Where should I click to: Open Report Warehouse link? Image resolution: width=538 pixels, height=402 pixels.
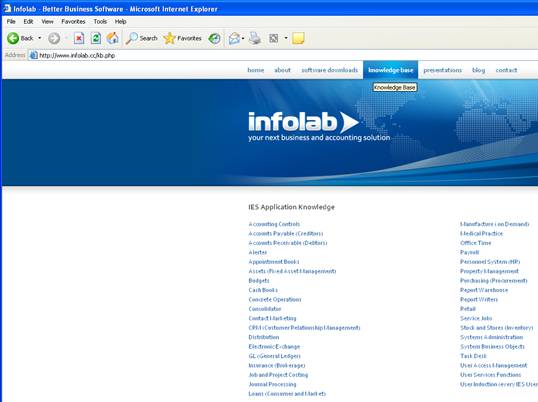(x=484, y=290)
